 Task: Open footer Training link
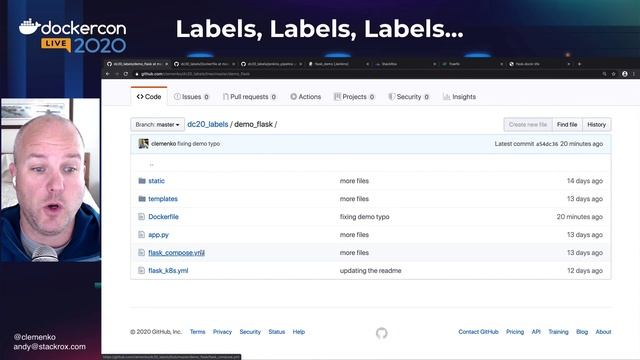tap(558, 332)
